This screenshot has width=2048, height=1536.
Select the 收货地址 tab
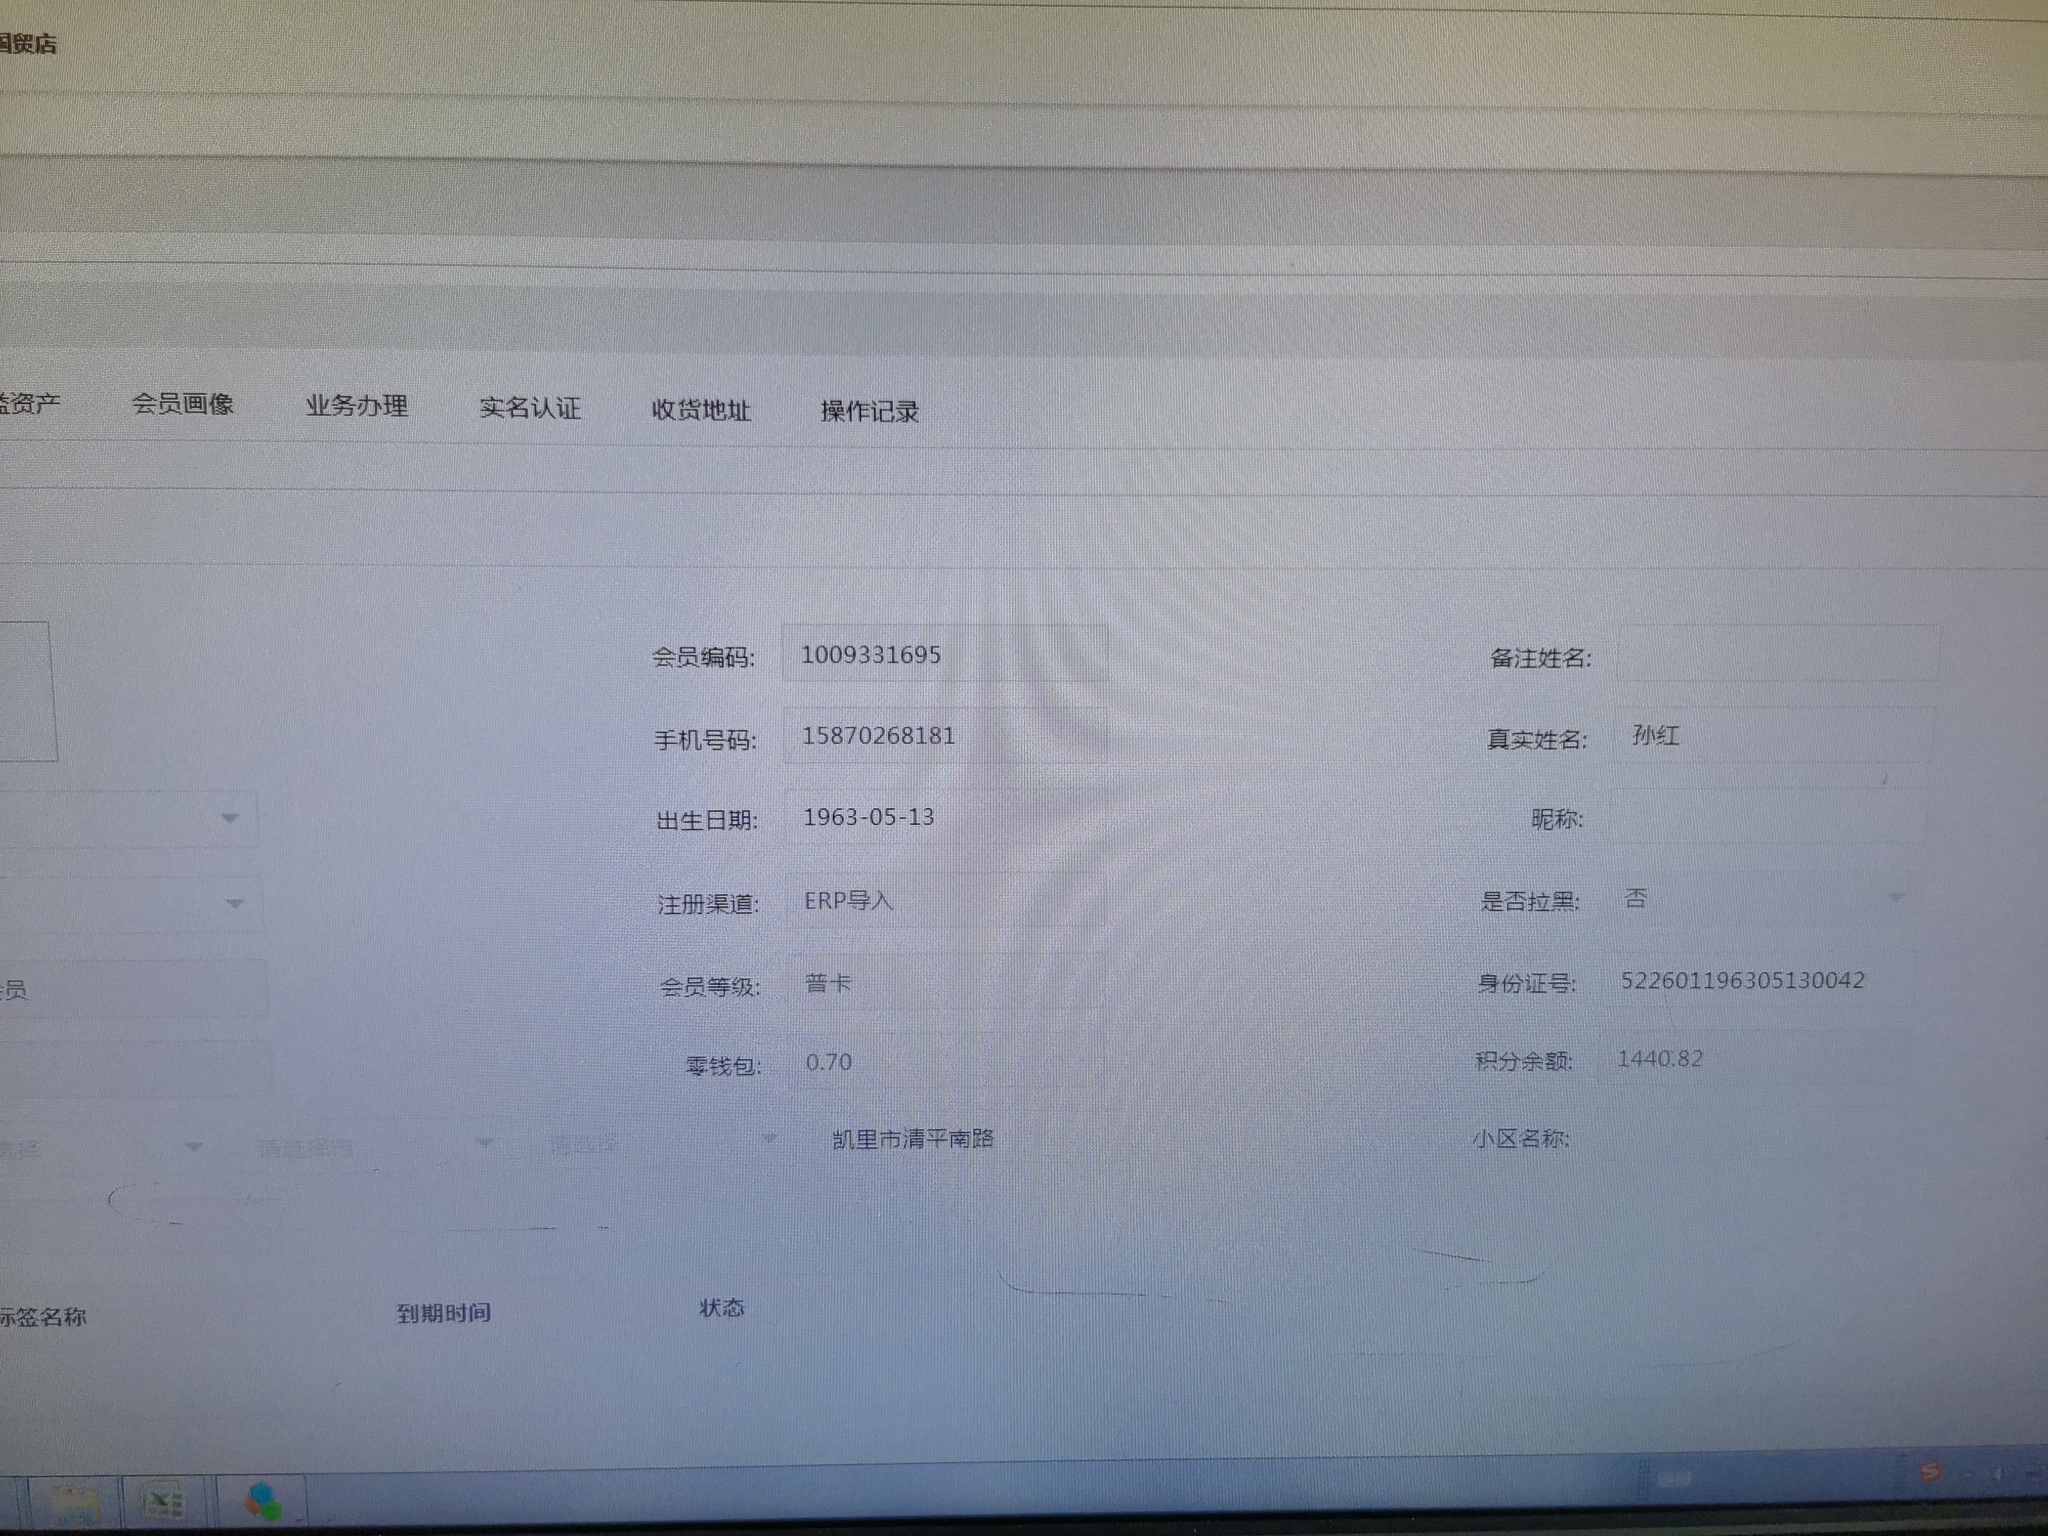tap(701, 410)
